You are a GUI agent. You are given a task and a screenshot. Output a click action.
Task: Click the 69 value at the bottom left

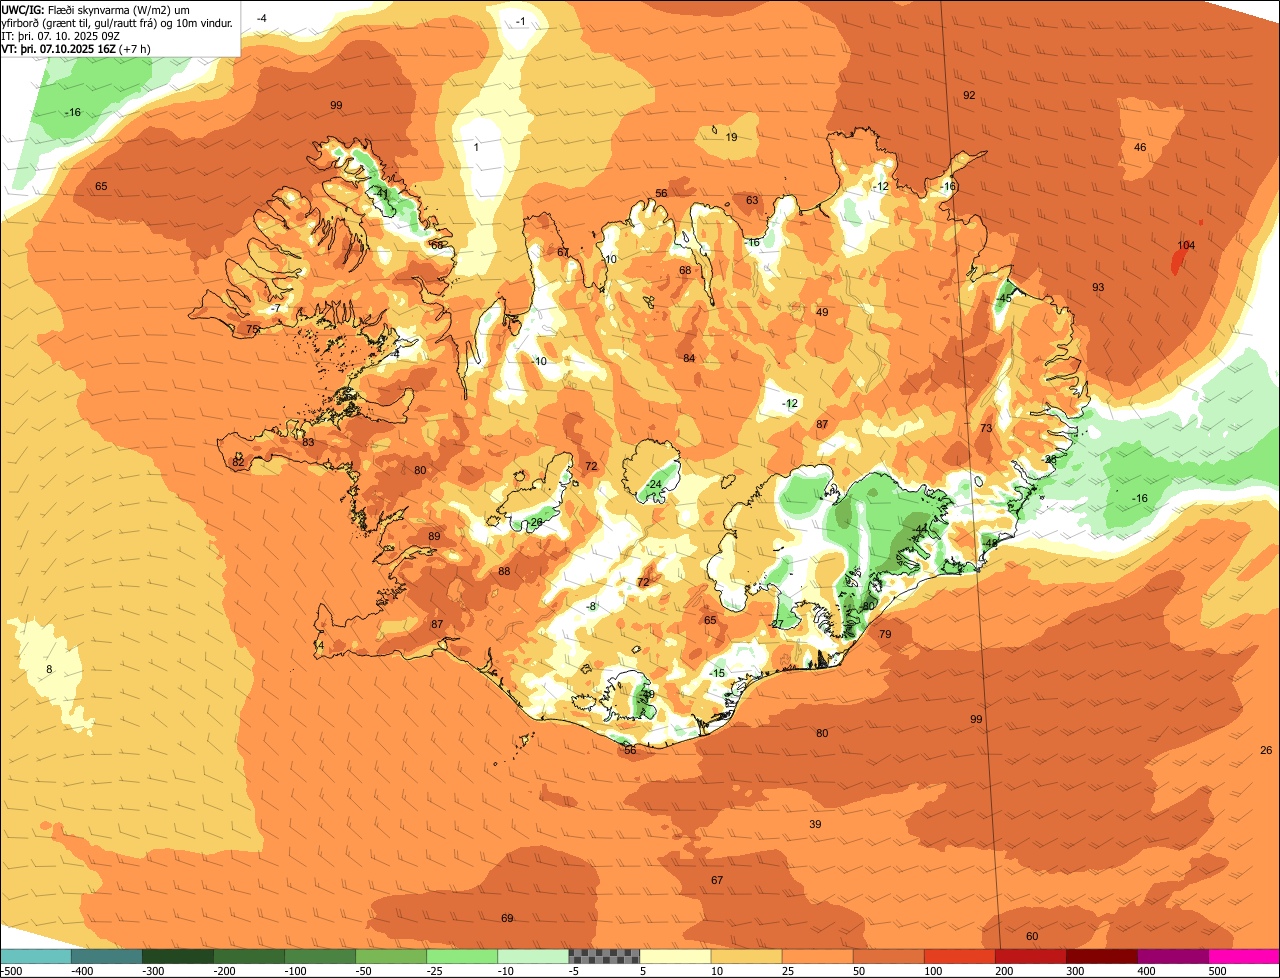[x=507, y=918]
